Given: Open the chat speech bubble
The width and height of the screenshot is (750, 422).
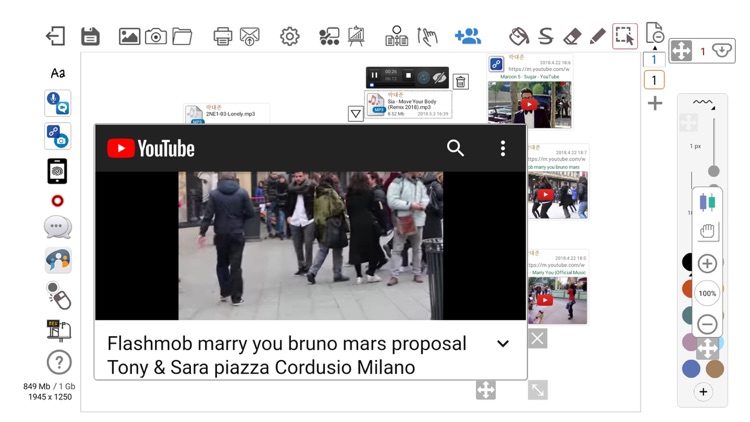Looking at the screenshot, I should [x=58, y=227].
